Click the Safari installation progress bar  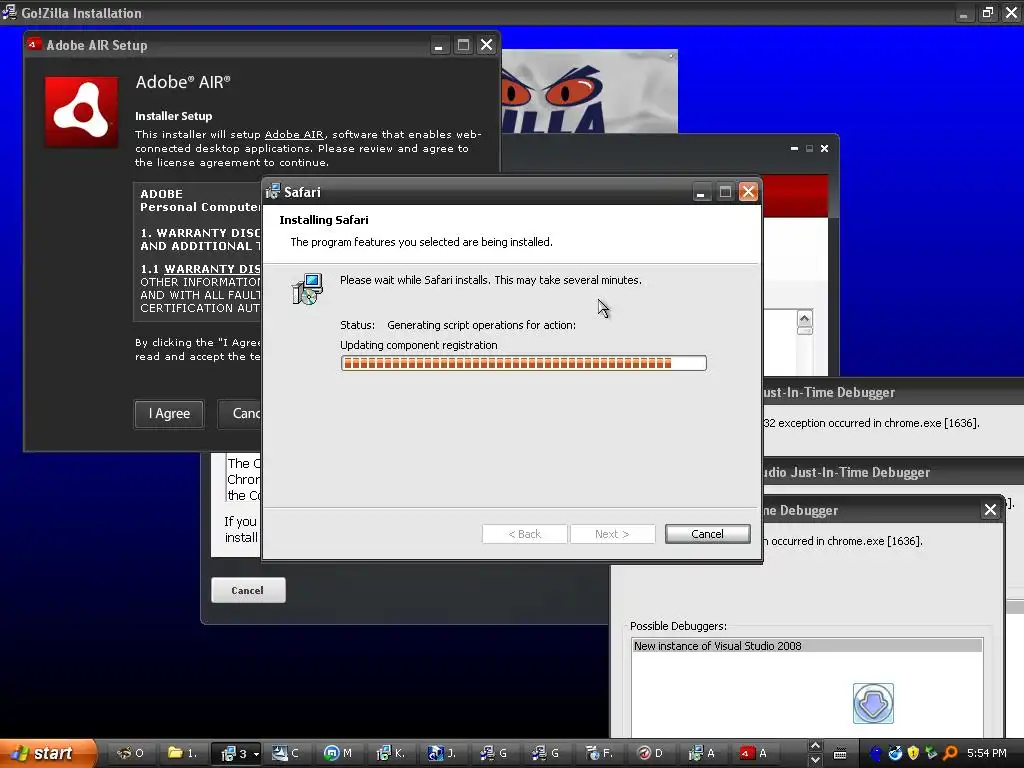click(523, 363)
